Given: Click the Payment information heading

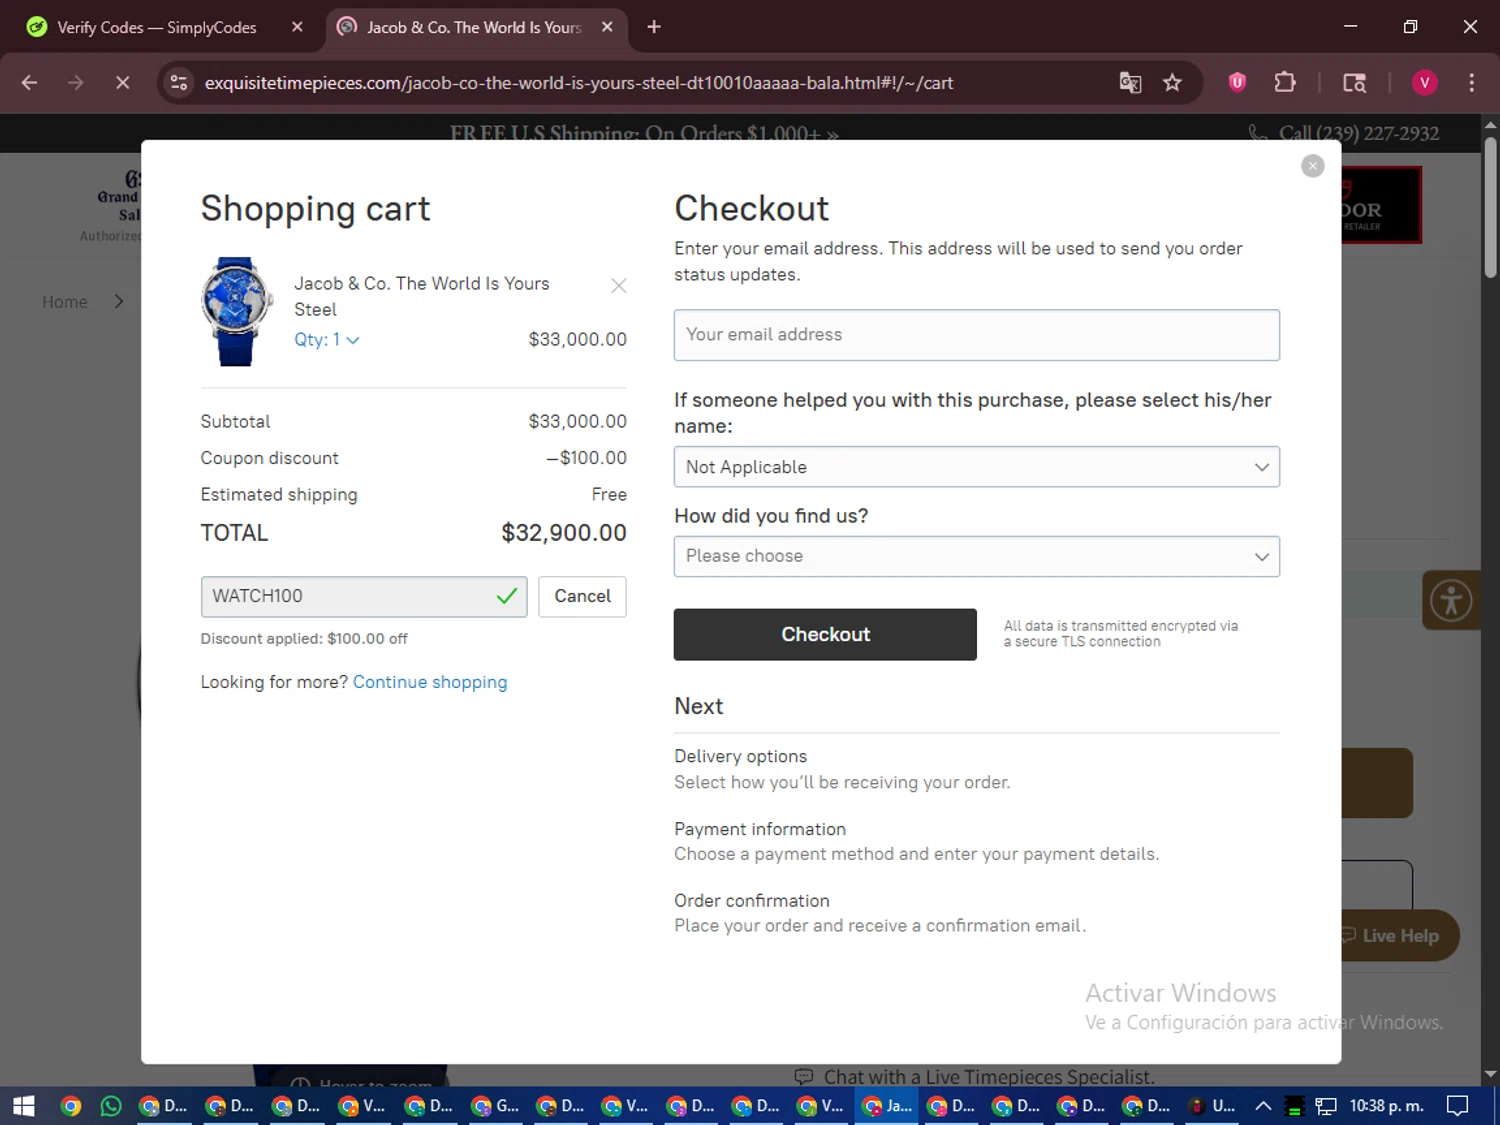Looking at the screenshot, I should pos(760,829).
